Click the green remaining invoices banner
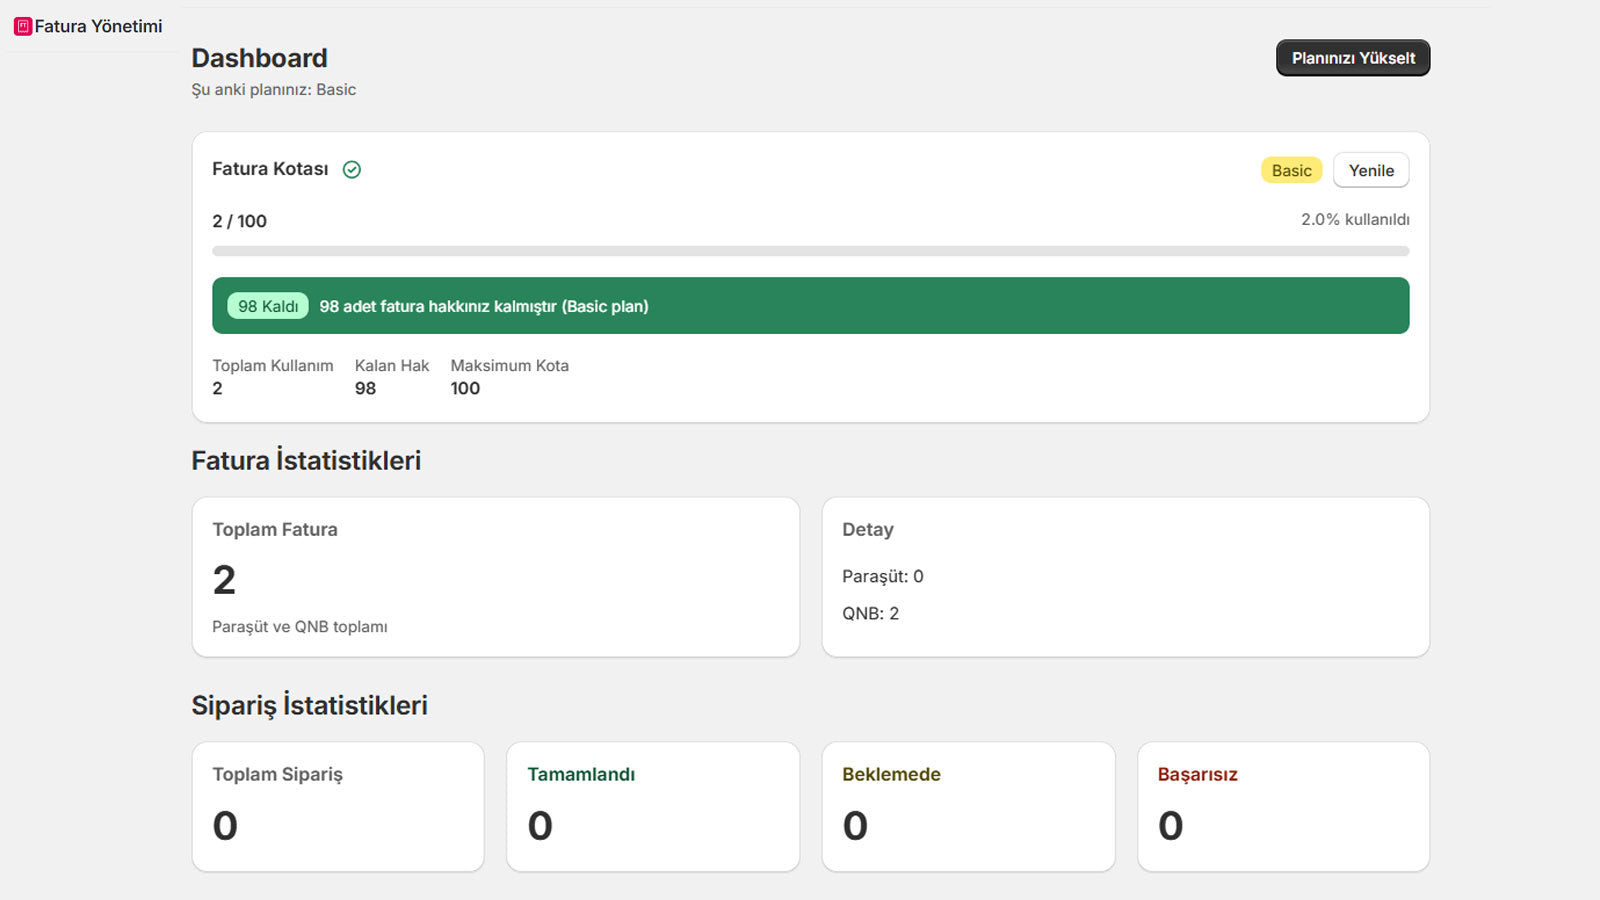 coord(900,306)
